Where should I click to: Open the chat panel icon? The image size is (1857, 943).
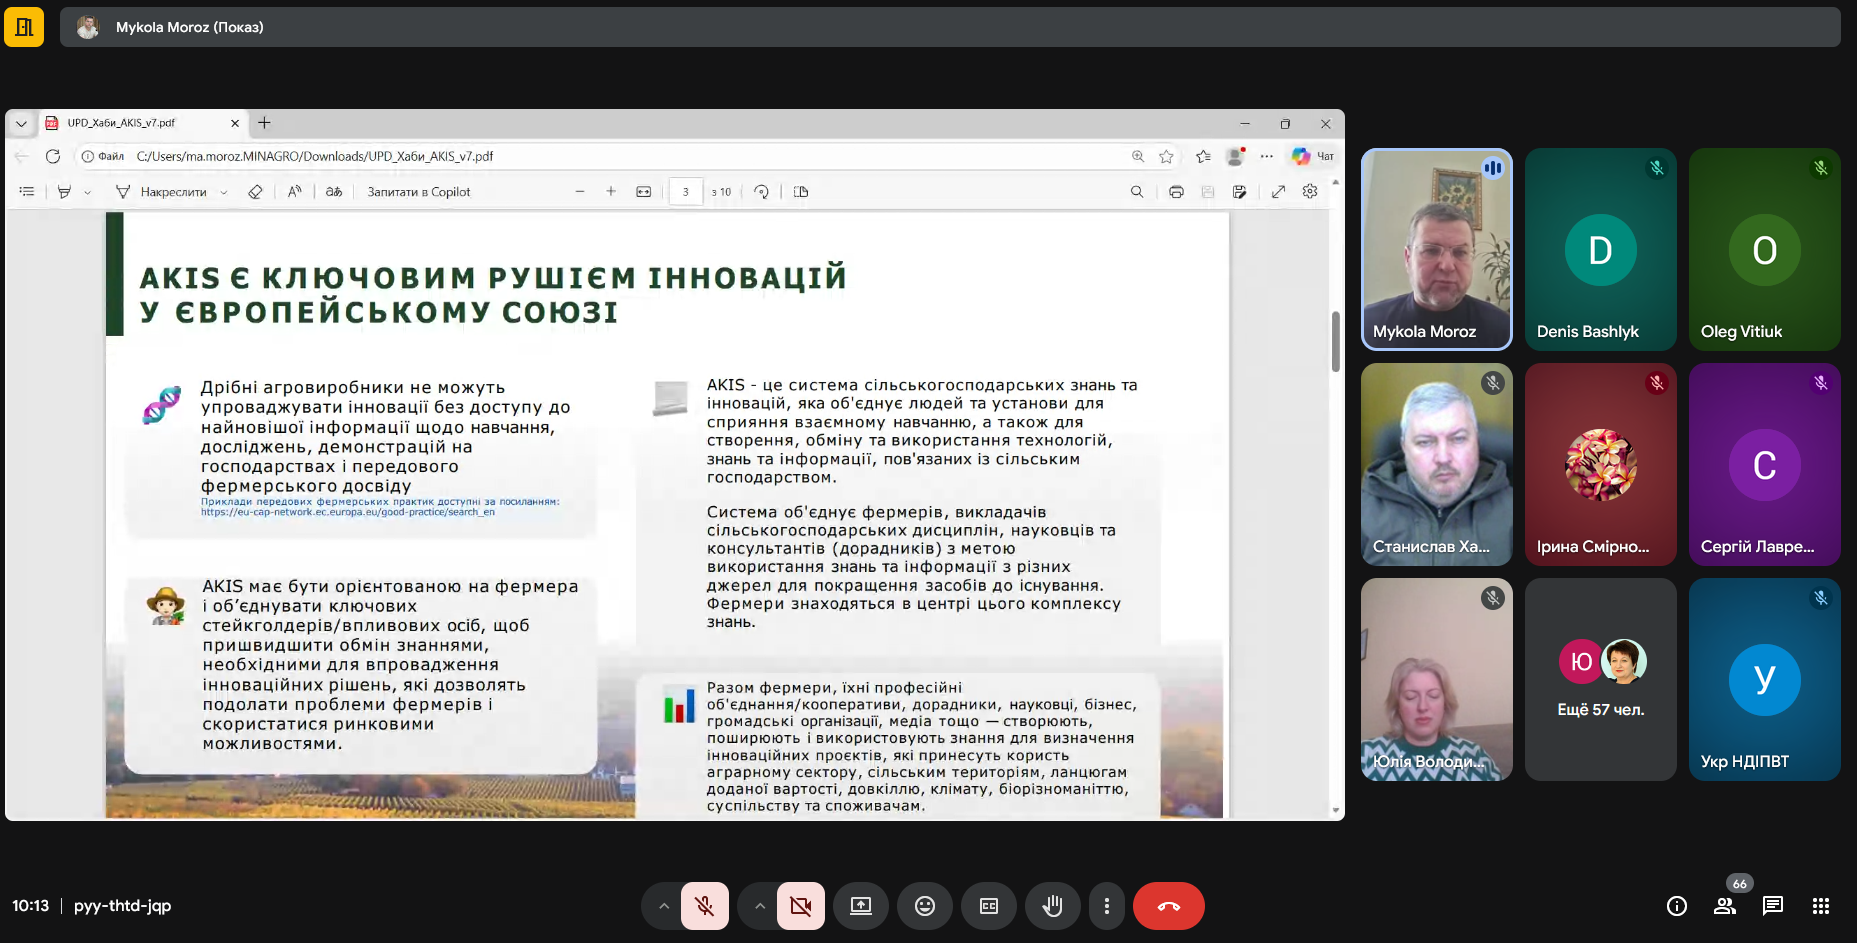click(1773, 906)
